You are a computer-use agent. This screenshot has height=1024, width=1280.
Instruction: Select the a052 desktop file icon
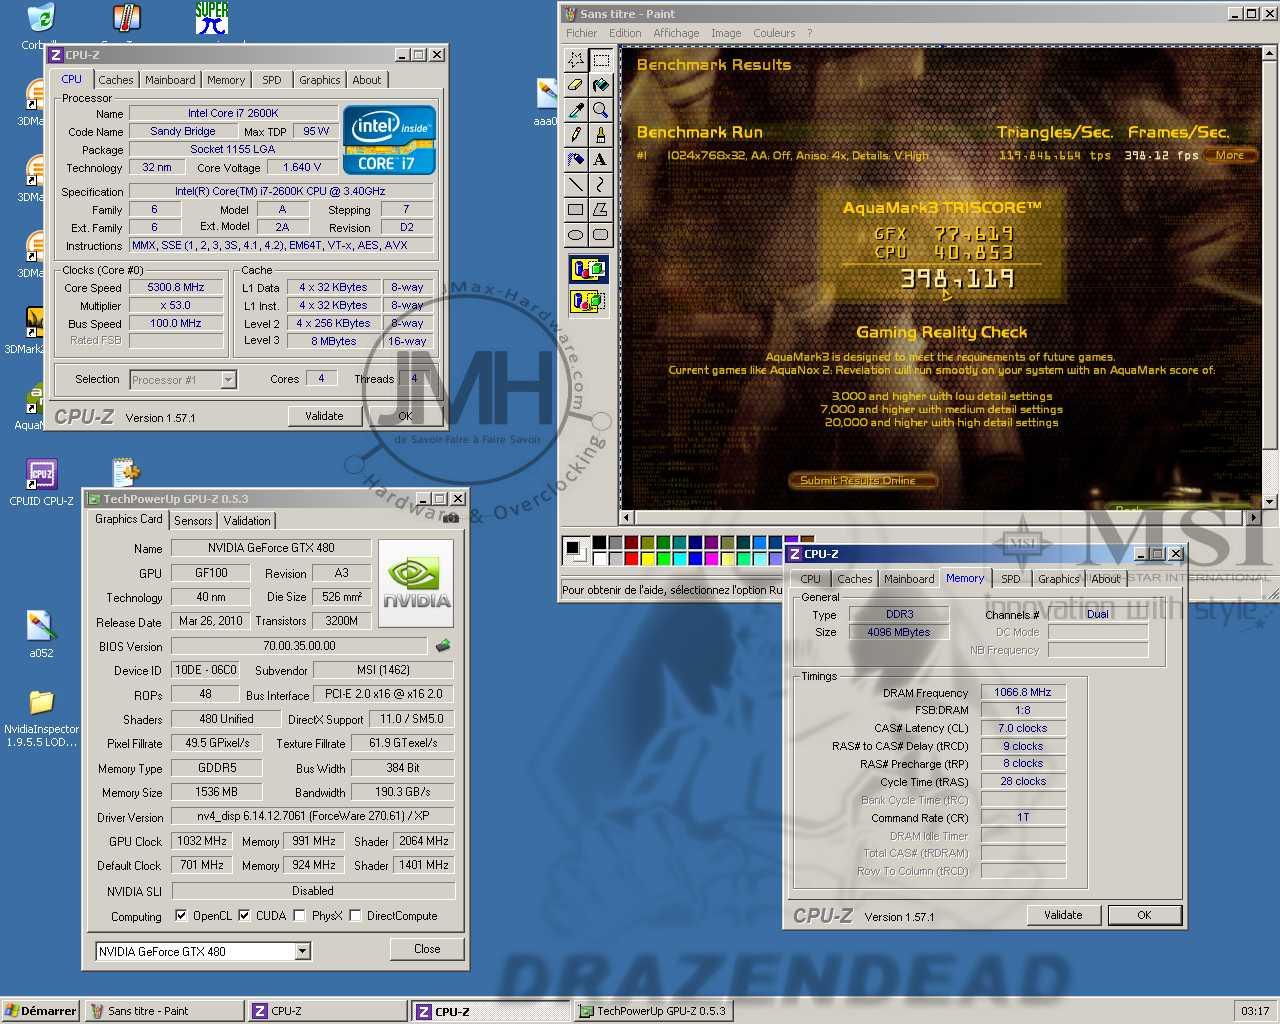pyautogui.click(x=41, y=634)
